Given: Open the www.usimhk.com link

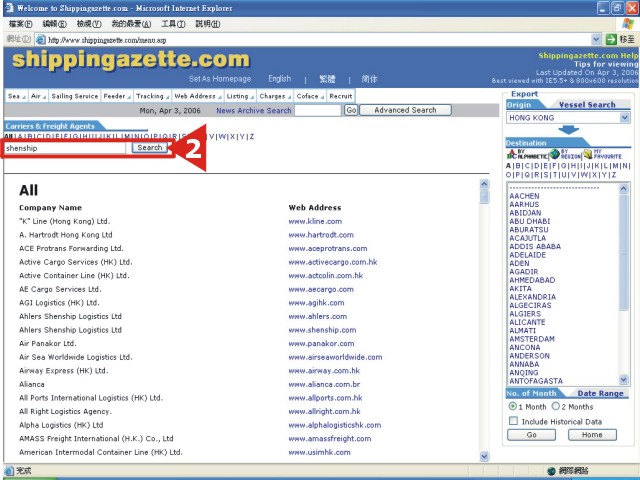Looking at the screenshot, I should (319, 452).
